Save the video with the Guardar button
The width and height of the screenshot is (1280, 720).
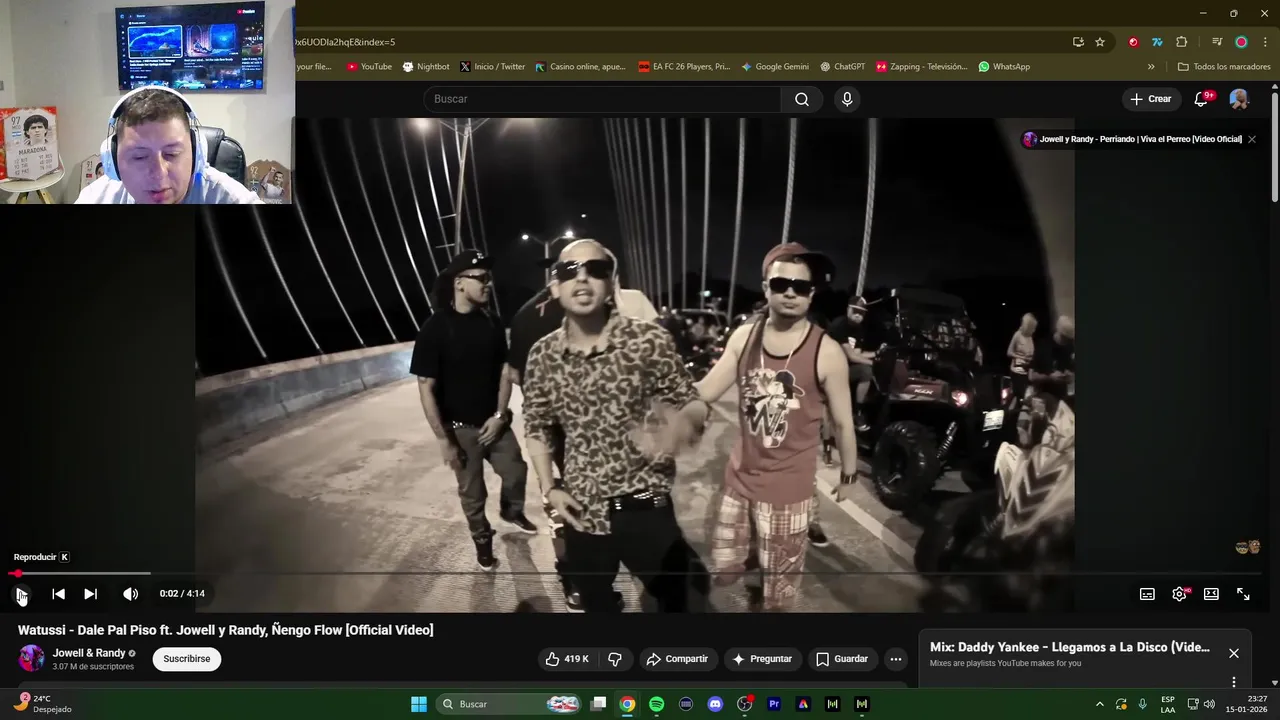click(842, 659)
